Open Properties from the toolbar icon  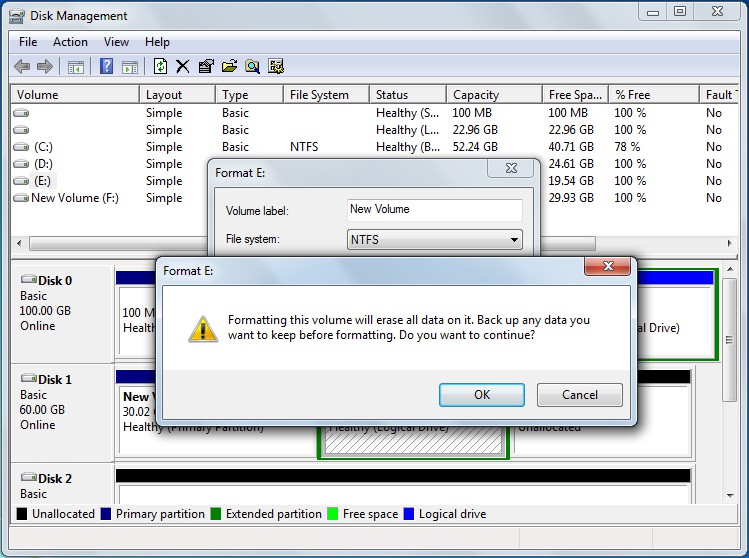click(x=206, y=66)
